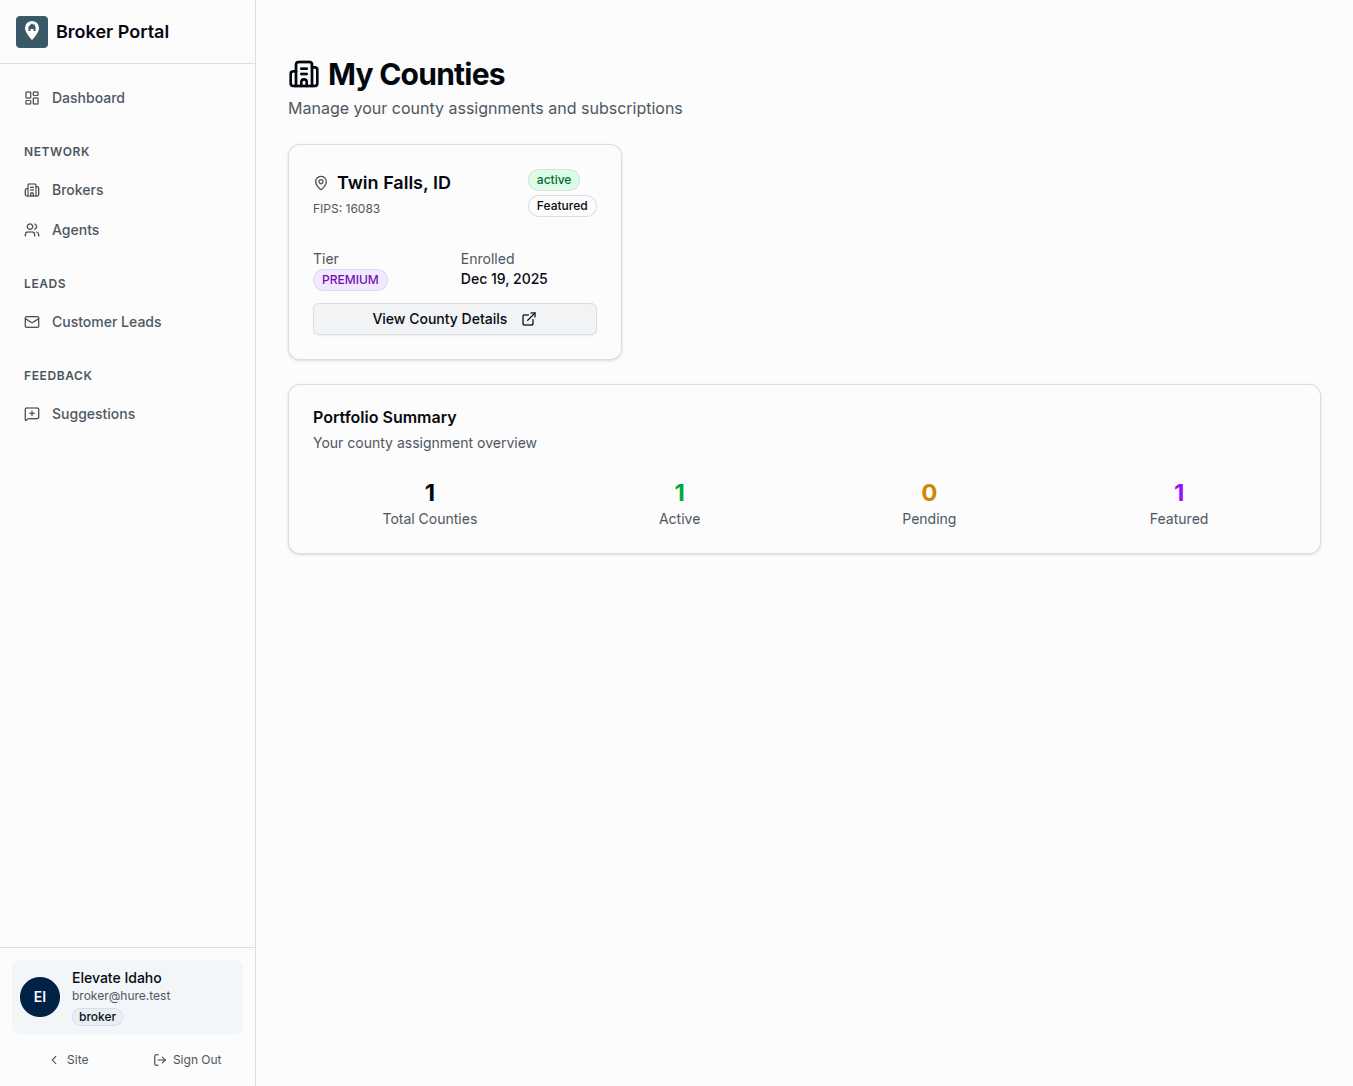Select the Dashboard grid icon
Screen dimensions: 1353x1086
31,97
